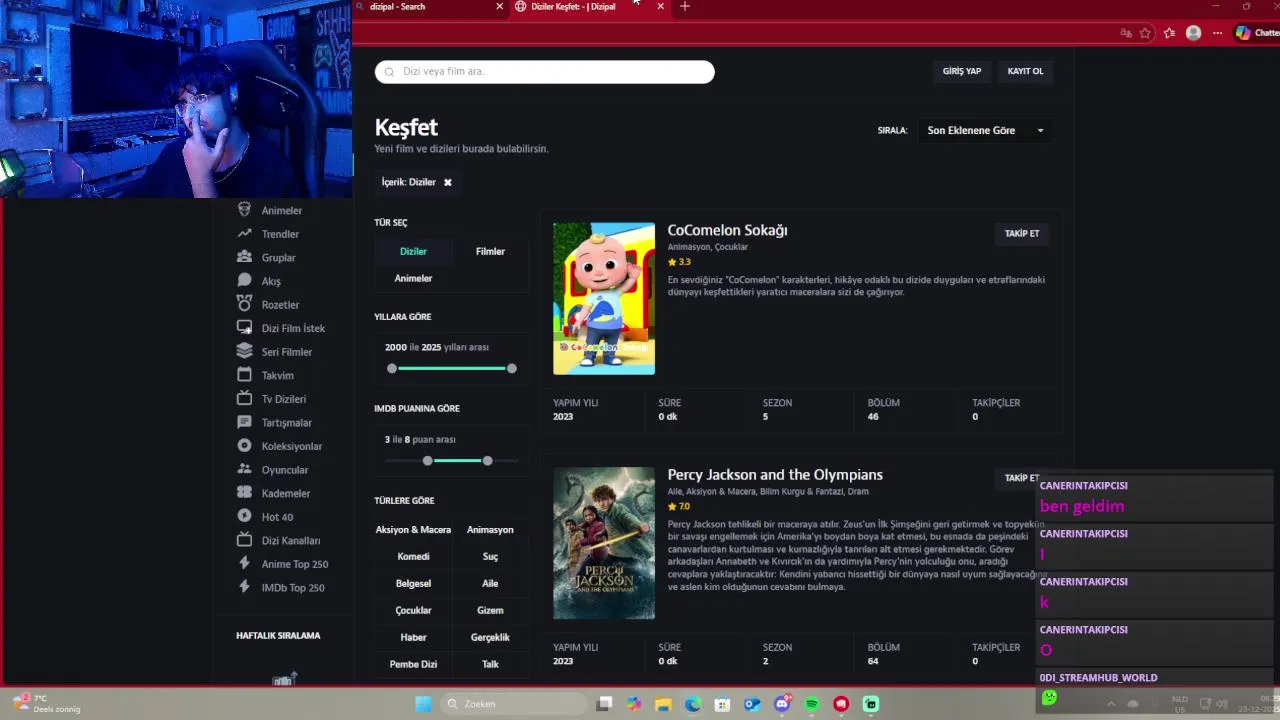1280x720 pixels.
Task: Open Percy Jackson and the Olympians title
Action: pyautogui.click(x=775, y=474)
